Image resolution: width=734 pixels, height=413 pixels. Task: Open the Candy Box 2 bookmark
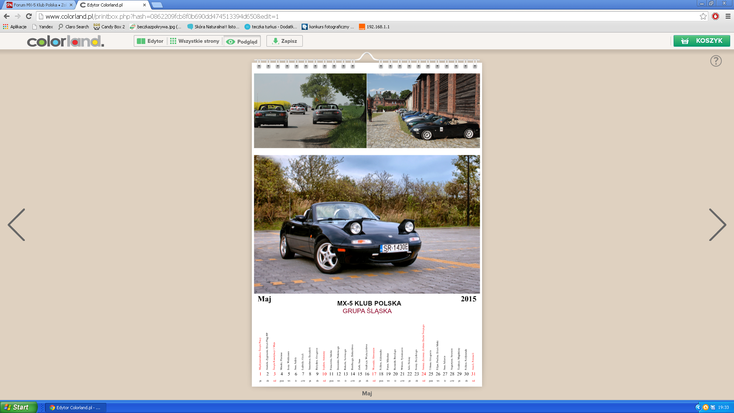[109, 27]
